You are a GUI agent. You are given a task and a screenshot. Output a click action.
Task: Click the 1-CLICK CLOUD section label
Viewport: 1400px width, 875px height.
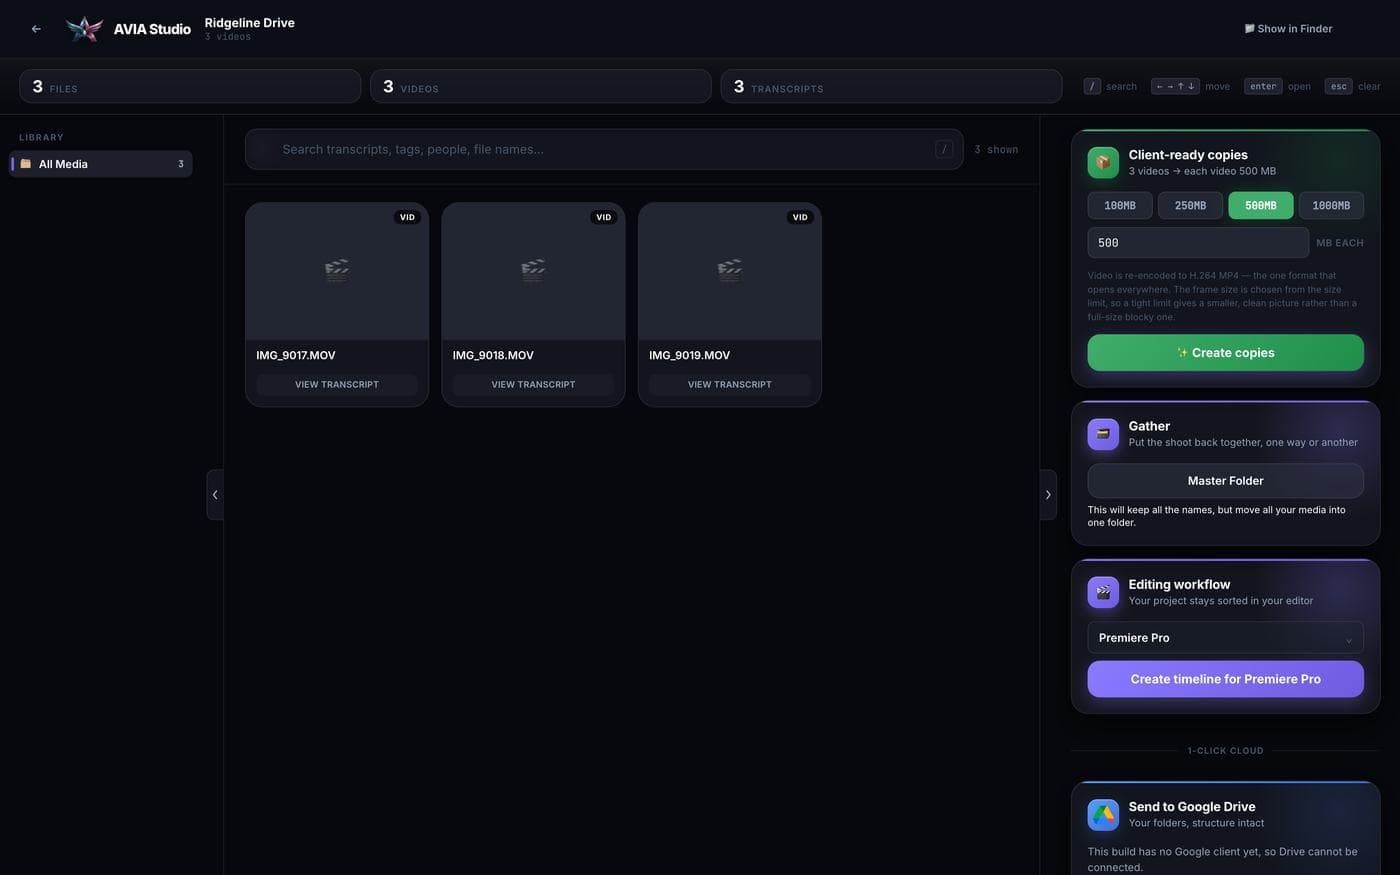click(1225, 751)
